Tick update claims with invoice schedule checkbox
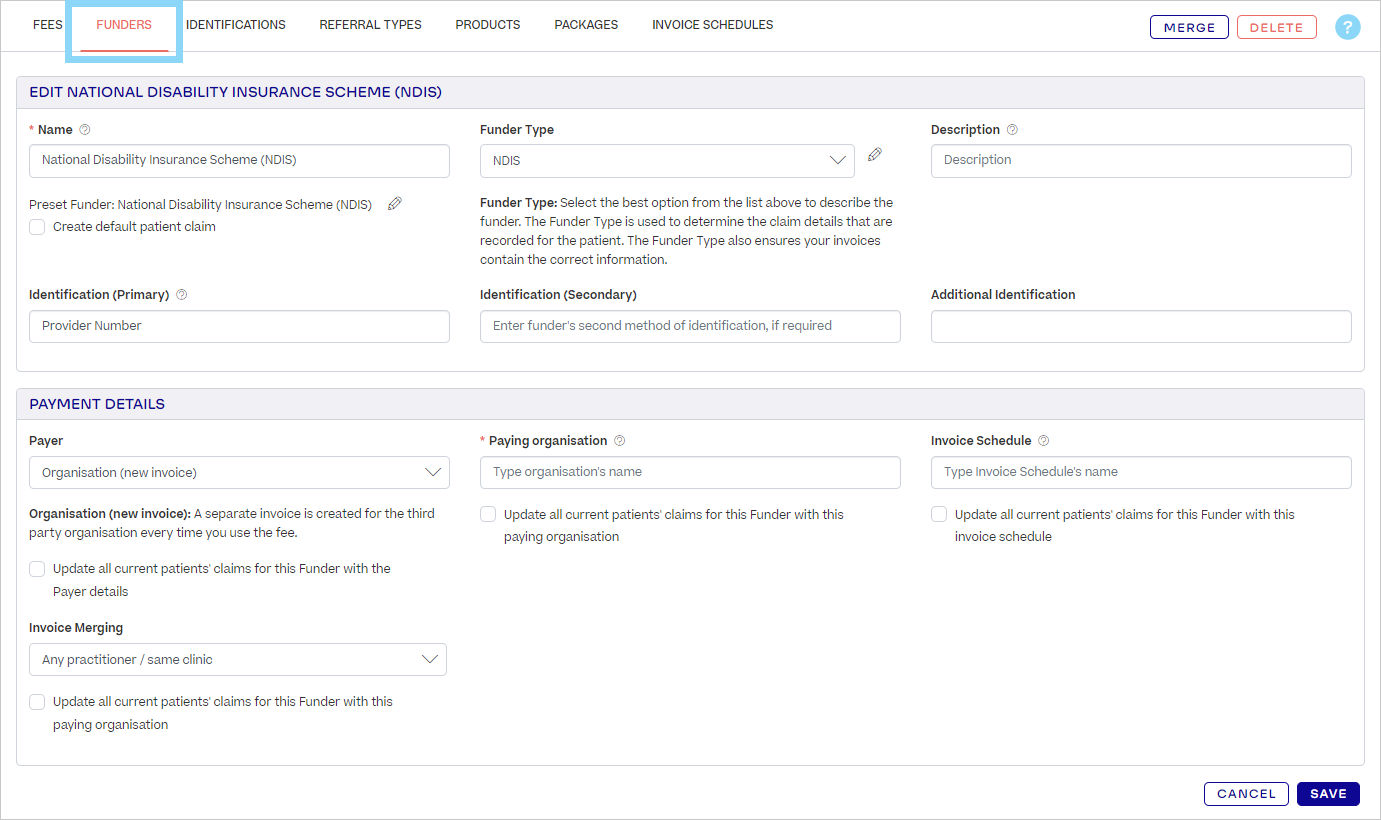 (x=939, y=514)
